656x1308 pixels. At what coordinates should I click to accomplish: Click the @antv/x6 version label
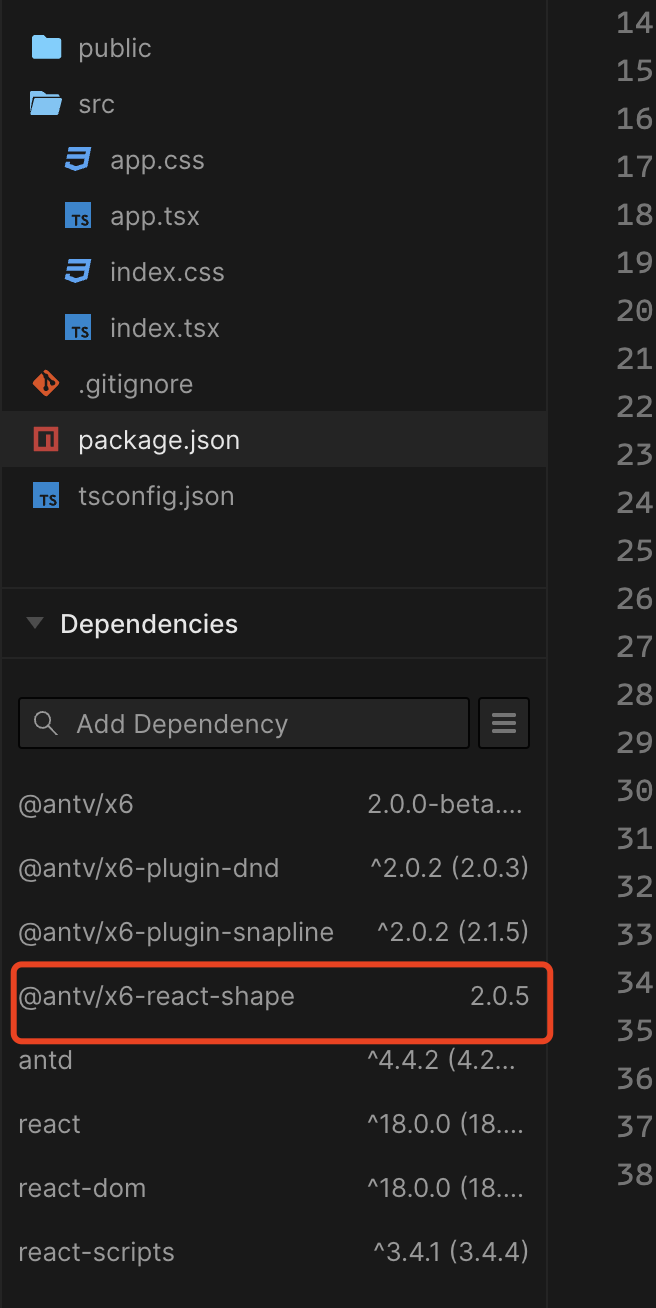pos(445,803)
